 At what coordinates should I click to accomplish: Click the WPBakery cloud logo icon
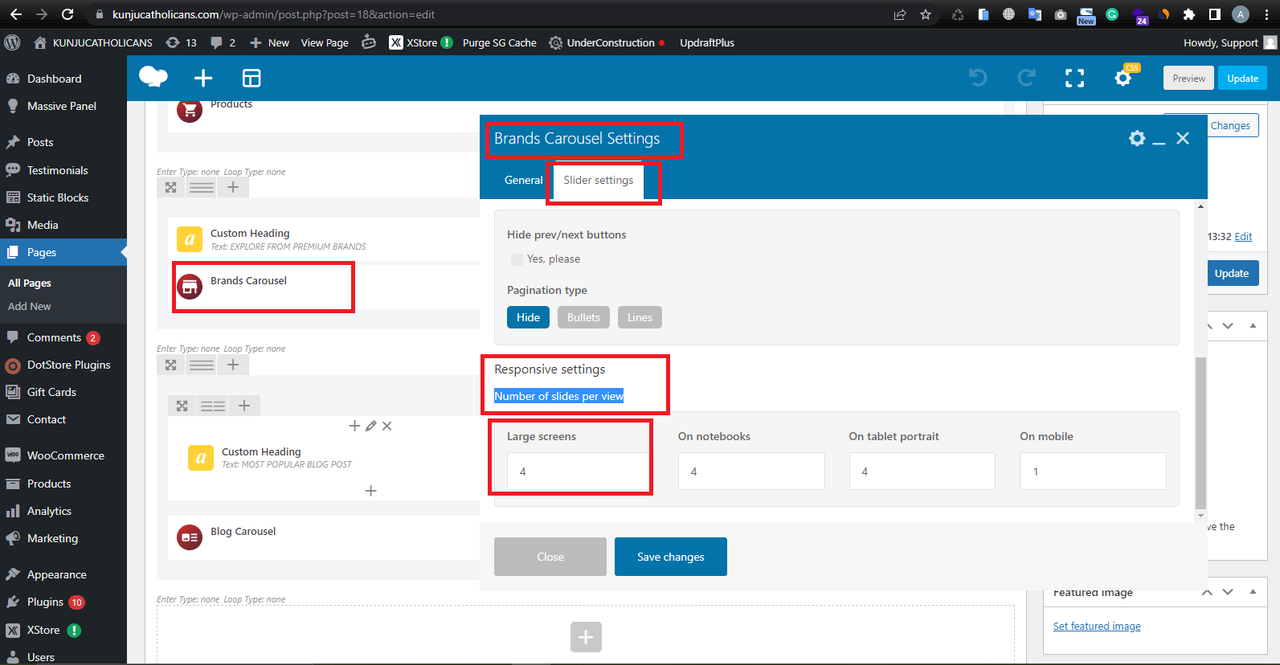153,77
